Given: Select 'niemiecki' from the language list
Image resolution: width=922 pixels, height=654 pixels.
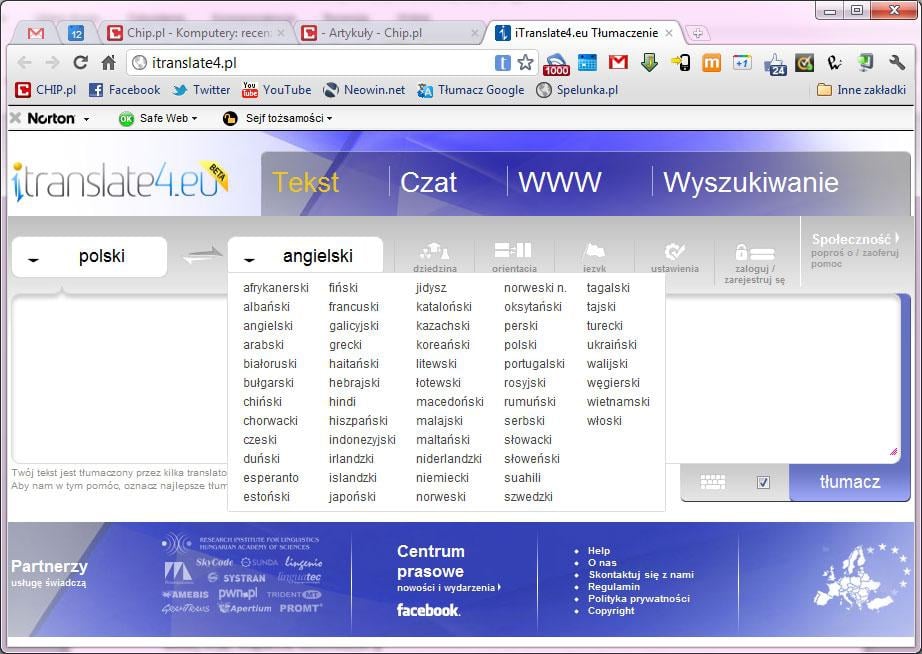Looking at the screenshot, I should point(442,478).
